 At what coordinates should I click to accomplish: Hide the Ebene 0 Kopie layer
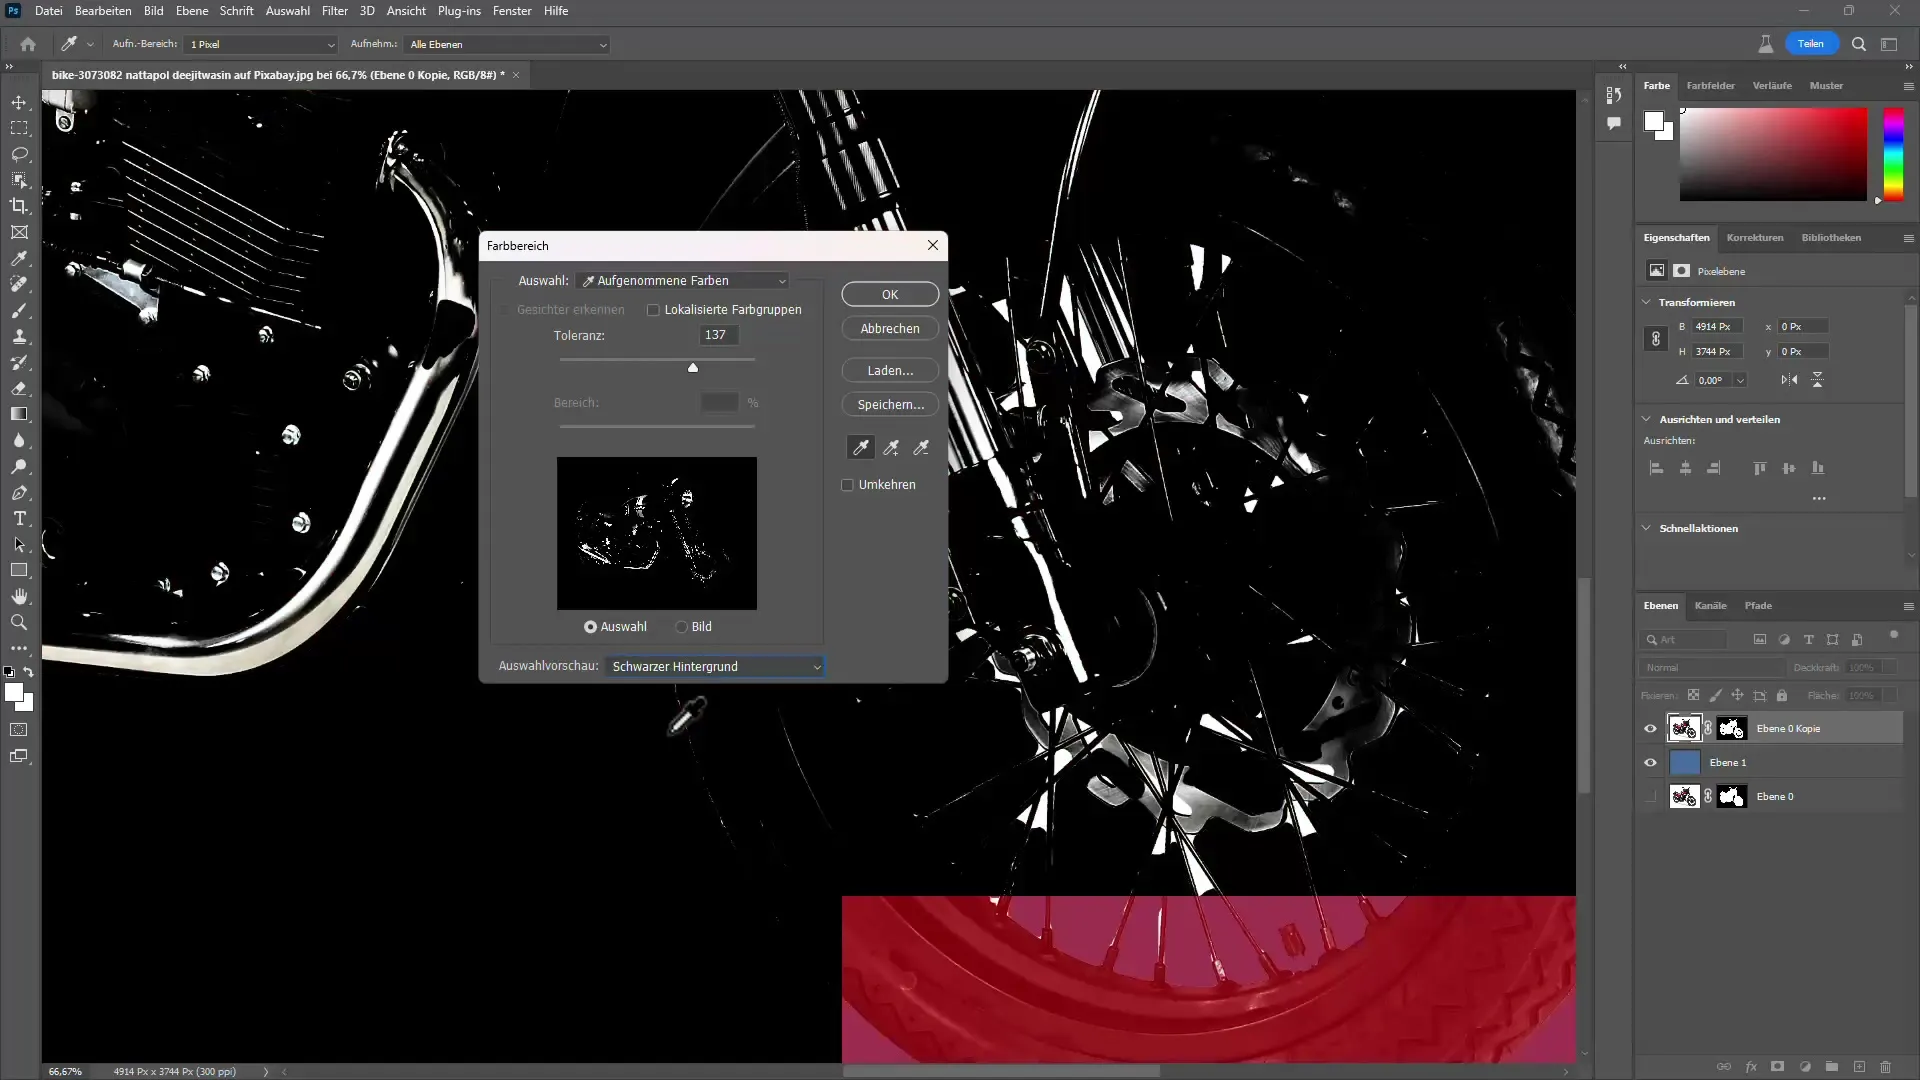point(1650,728)
